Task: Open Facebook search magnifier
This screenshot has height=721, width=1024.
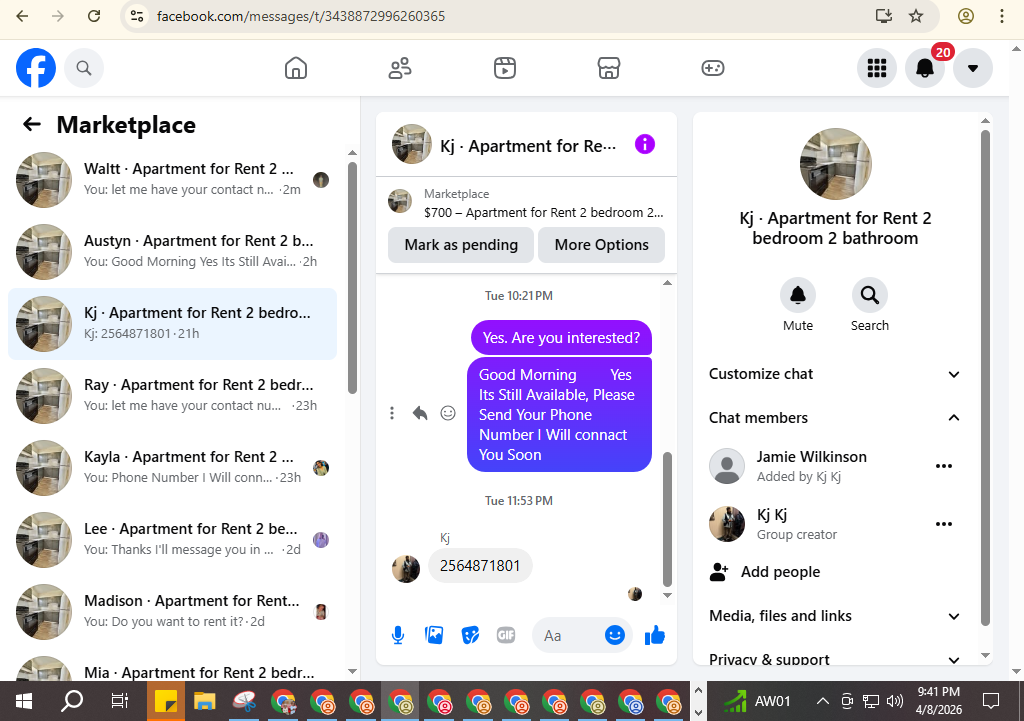Action: (x=84, y=68)
